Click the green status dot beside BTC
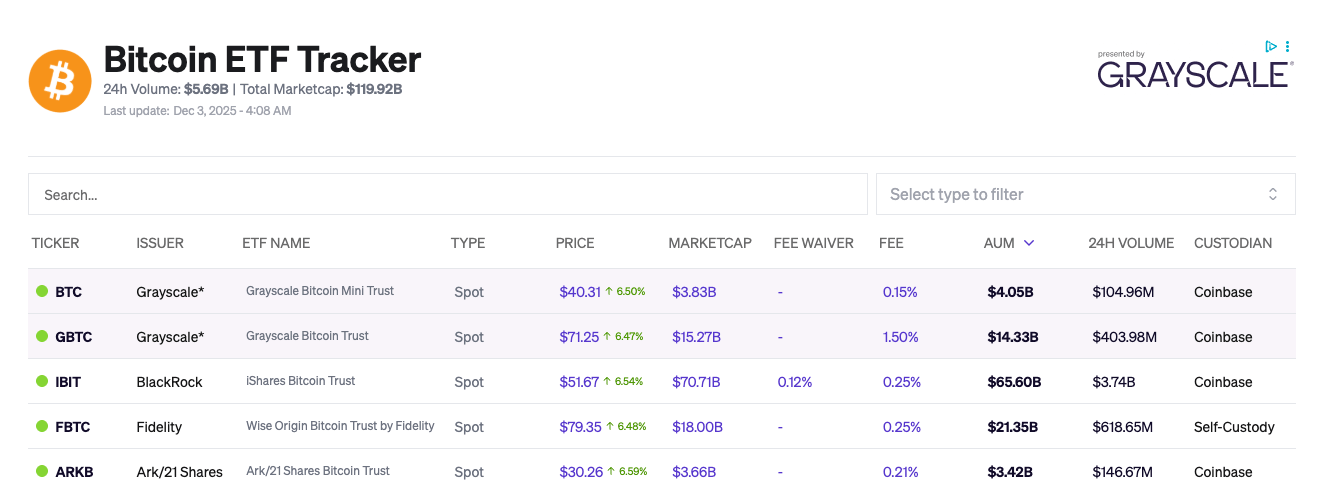Screen dimensions: 1321x493 tap(42, 292)
